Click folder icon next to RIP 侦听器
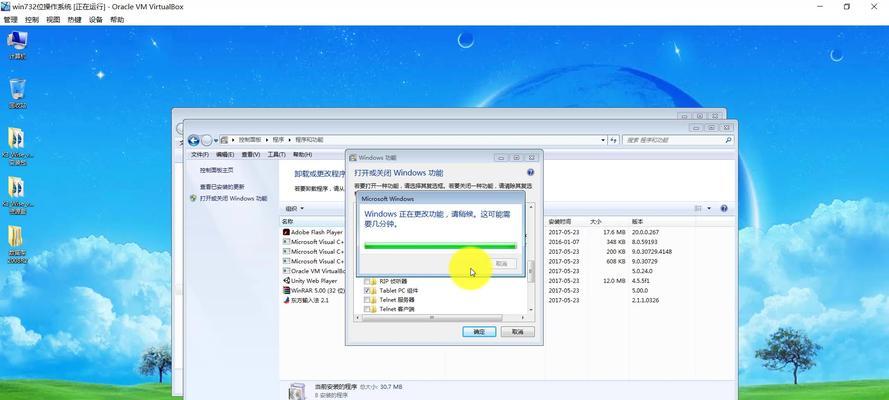The height and width of the screenshot is (400, 889). [x=374, y=281]
